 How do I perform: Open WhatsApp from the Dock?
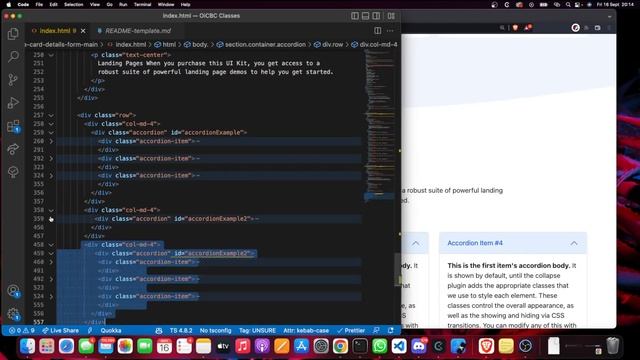pos(380,346)
